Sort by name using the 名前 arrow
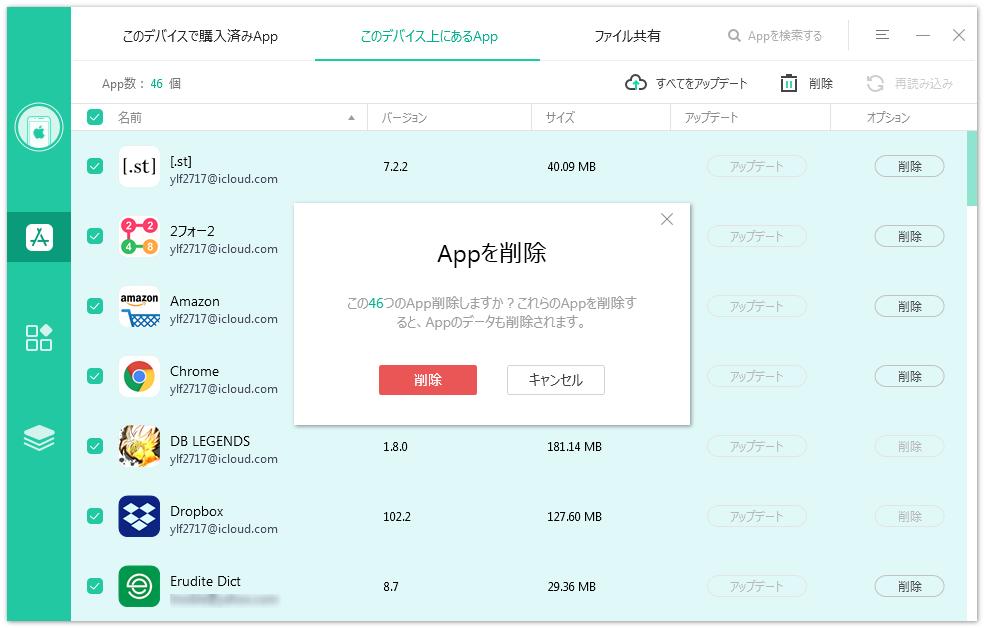Viewport: 984px width, 628px height. pyautogui.click(x=351, y=118)
